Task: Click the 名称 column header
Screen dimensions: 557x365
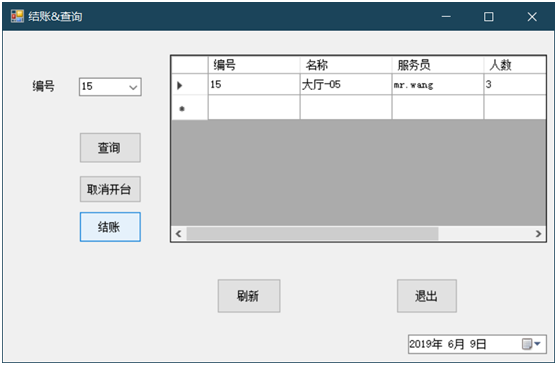Action: 346,65
